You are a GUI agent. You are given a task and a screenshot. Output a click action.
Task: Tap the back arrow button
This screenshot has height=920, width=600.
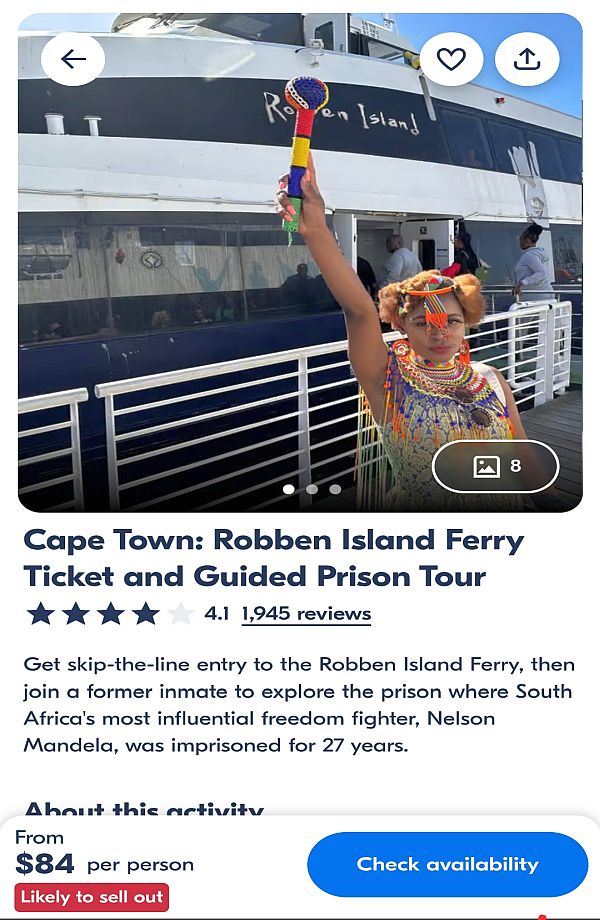pos(73,59)
